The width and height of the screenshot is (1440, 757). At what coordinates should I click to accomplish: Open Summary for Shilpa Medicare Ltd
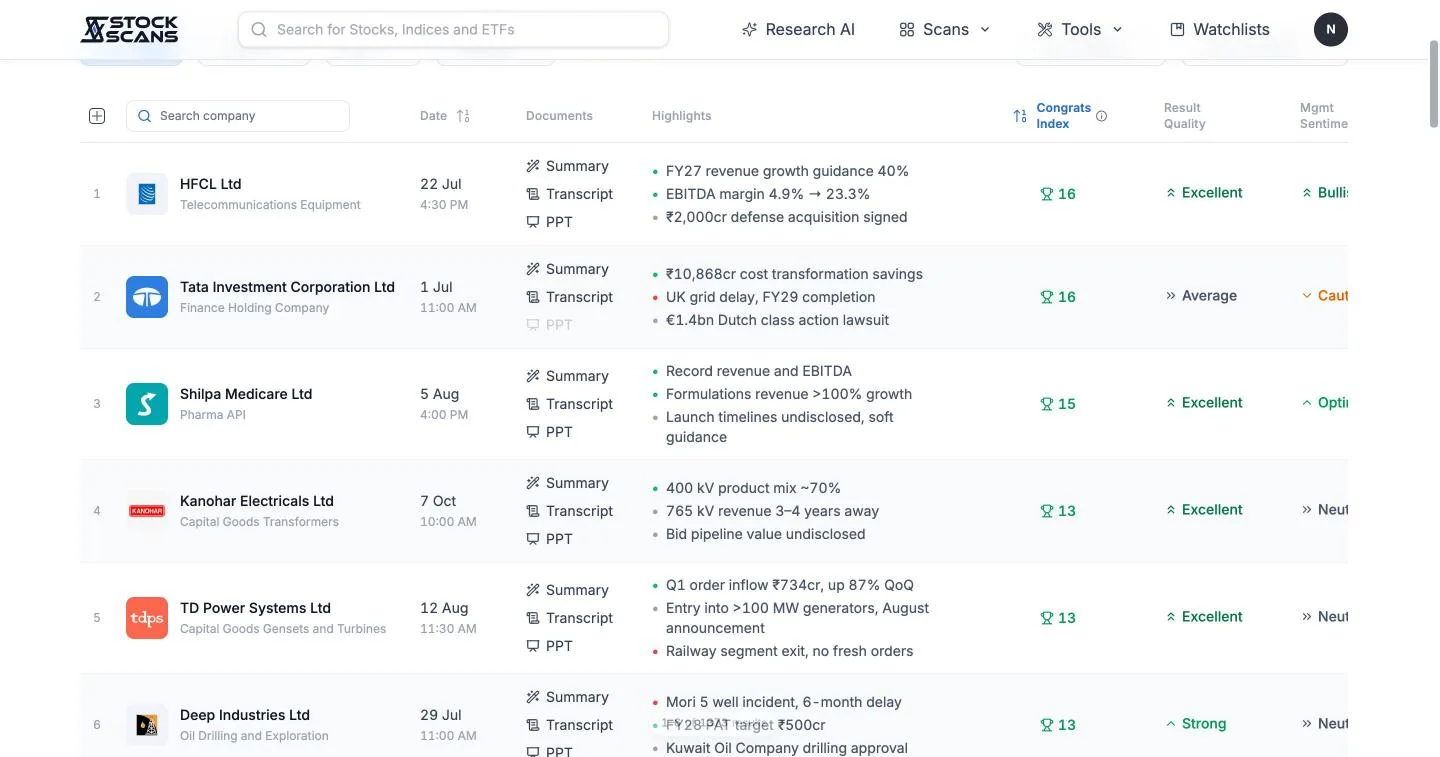pos(567,376)
